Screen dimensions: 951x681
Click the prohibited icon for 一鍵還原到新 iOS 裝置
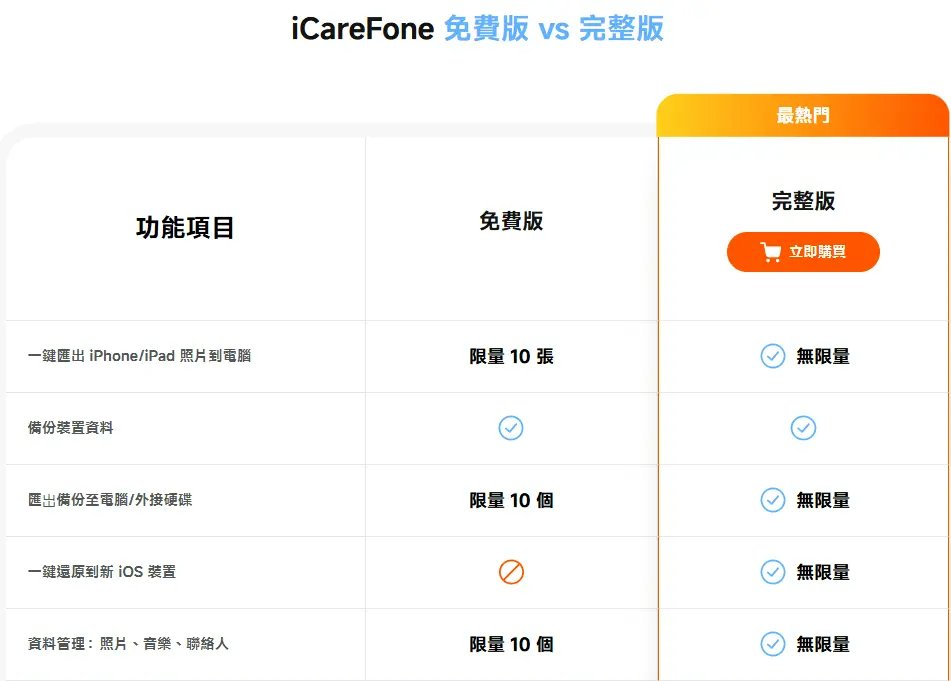click(x=510, y=572)
